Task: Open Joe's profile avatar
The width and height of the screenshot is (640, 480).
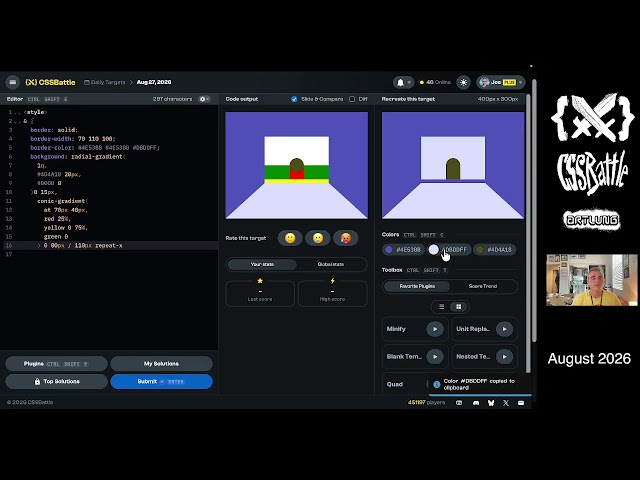Action: click(x=484, y=82)
